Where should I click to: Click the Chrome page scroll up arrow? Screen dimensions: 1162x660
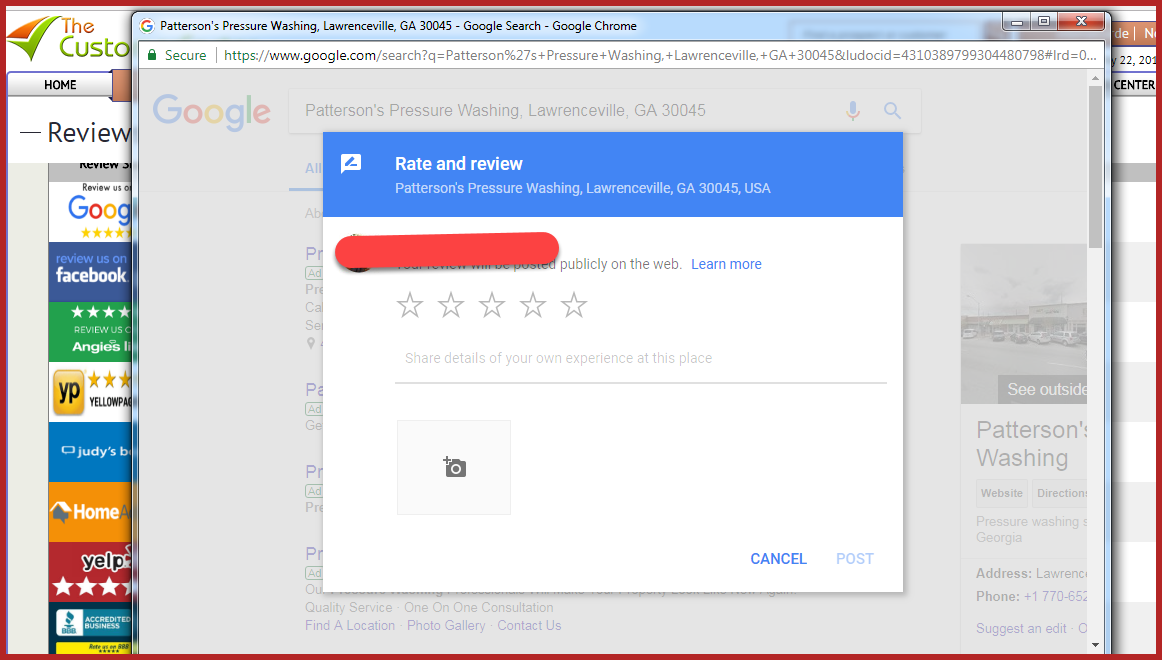coord(1095,77)
